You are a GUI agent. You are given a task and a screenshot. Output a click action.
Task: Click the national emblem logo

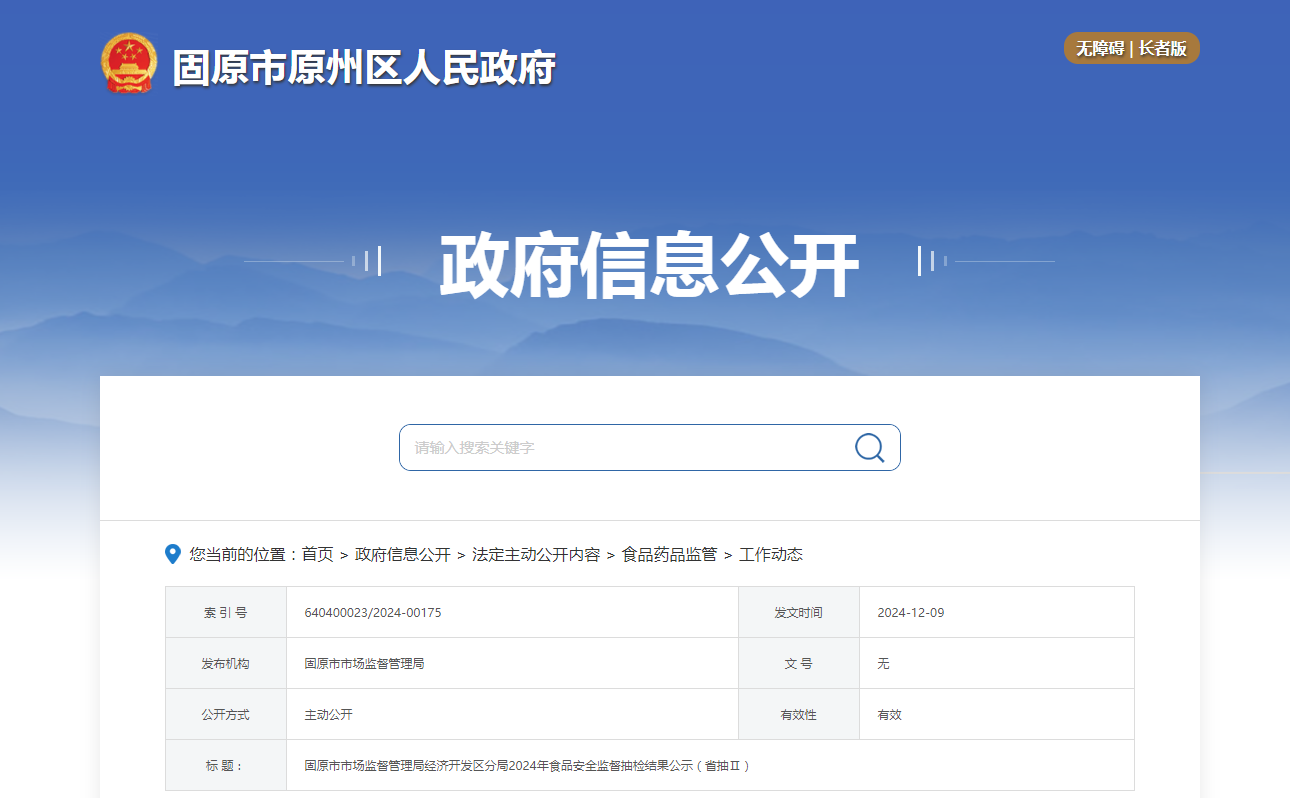[x=130, y=64]
